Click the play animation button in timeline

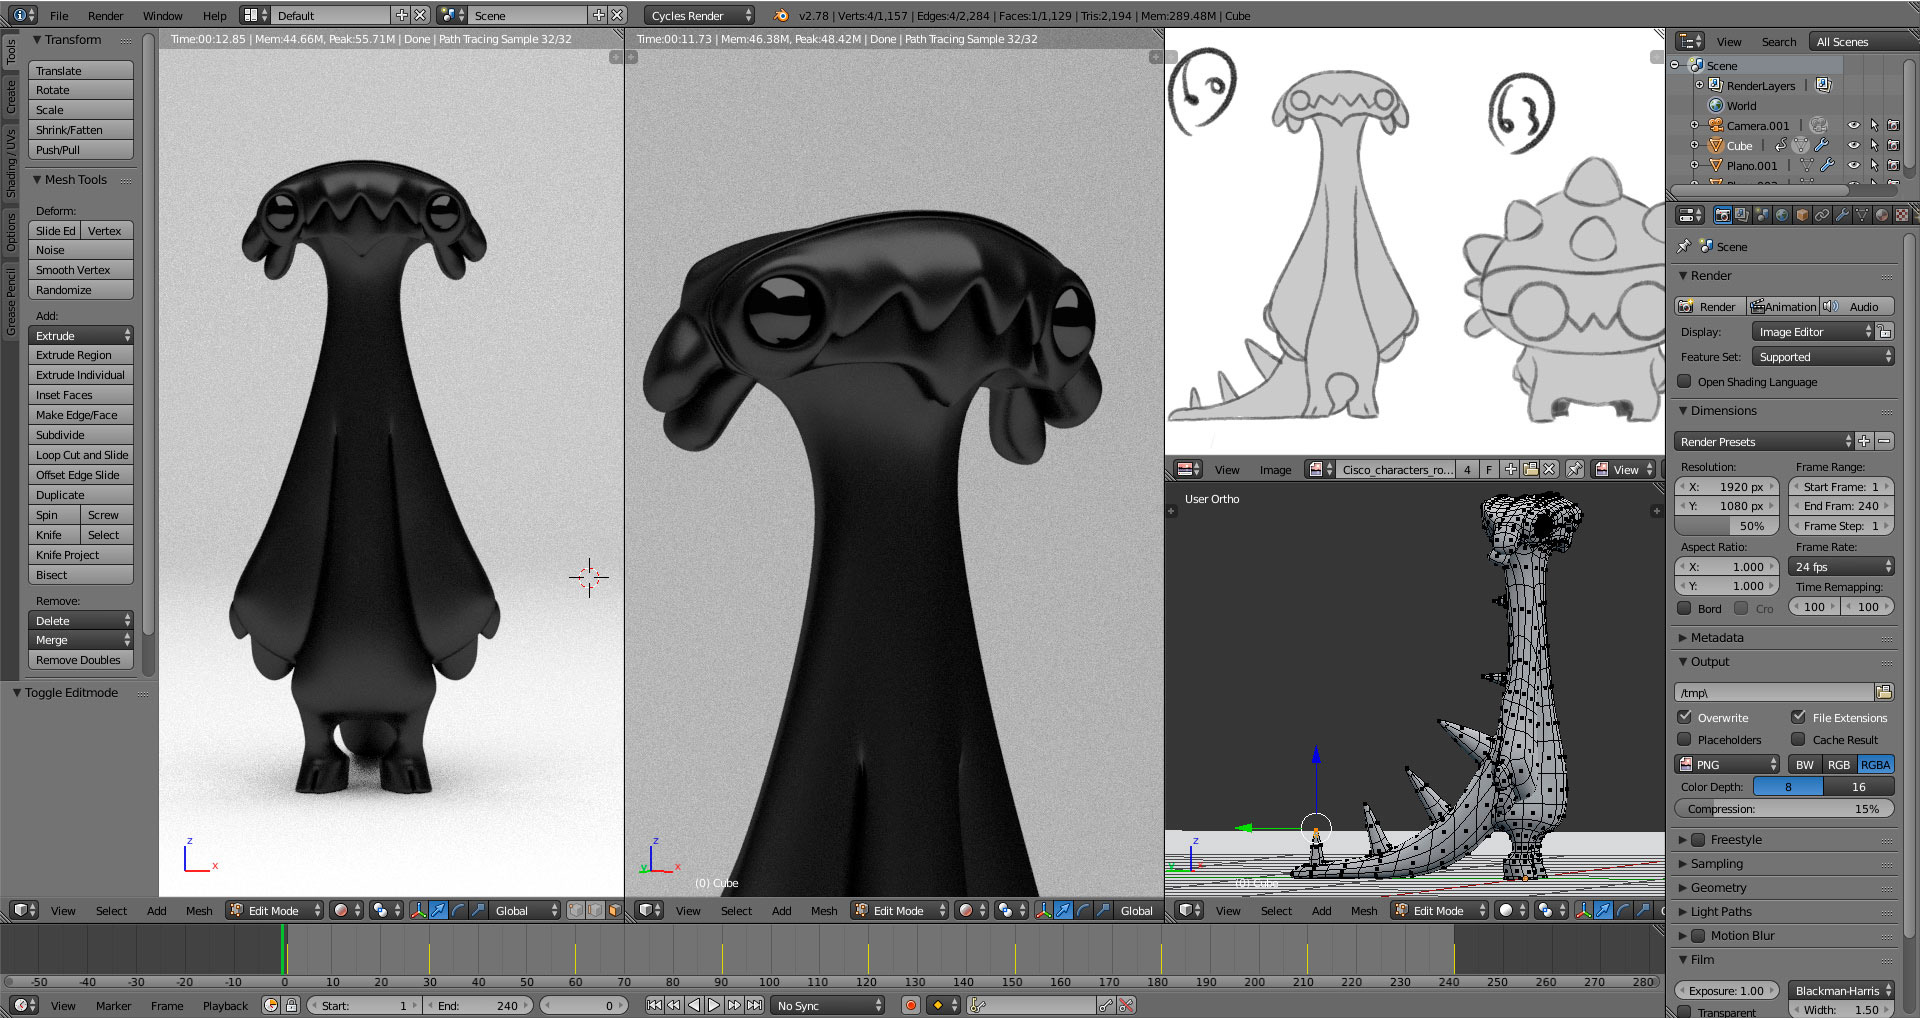click(714, 1005)
